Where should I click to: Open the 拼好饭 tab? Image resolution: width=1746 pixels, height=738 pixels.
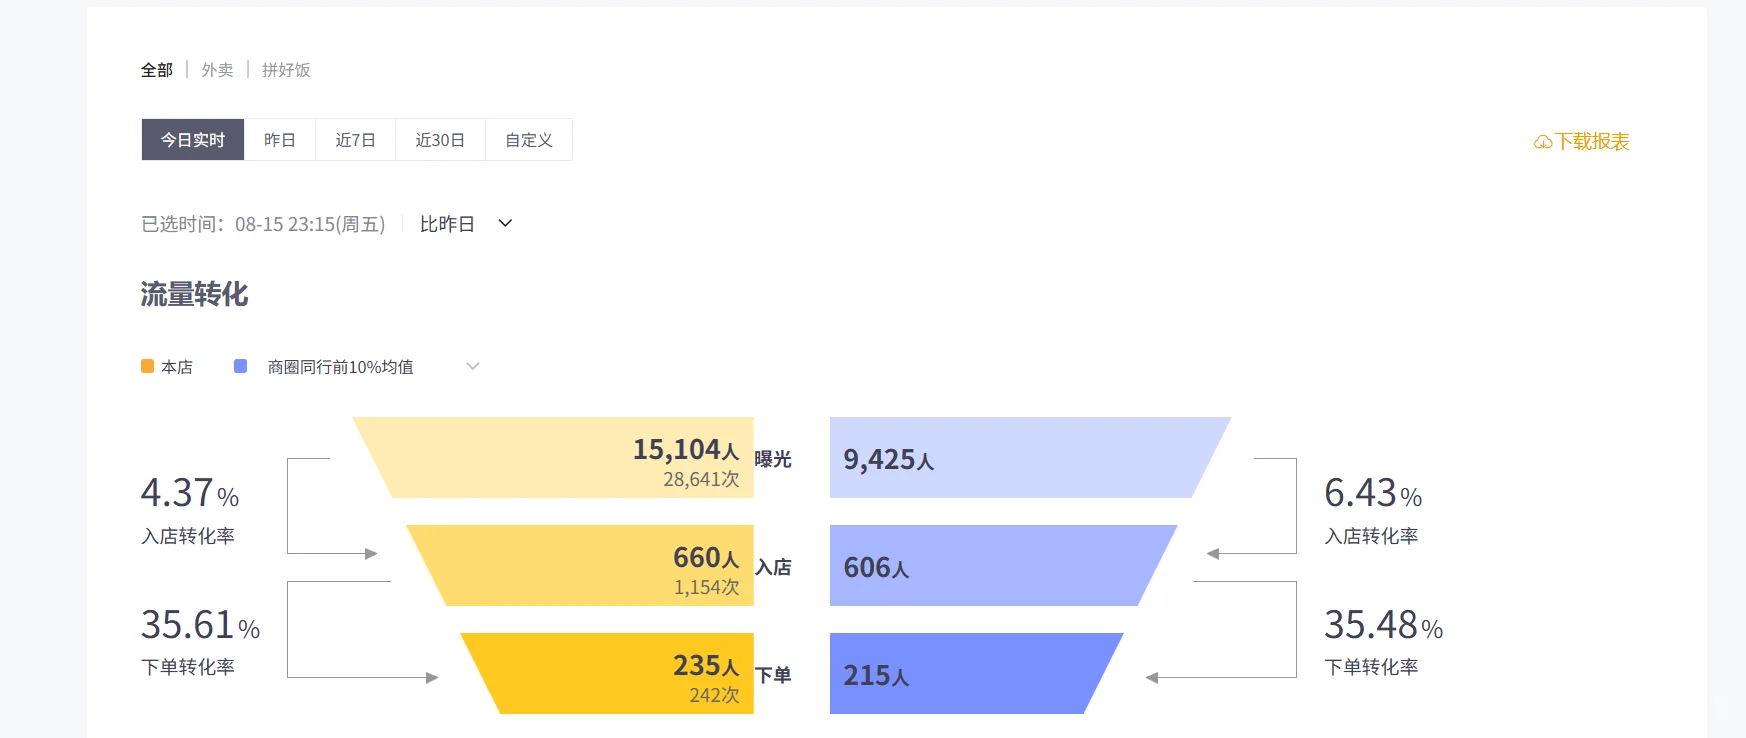[x=286, y=70]
